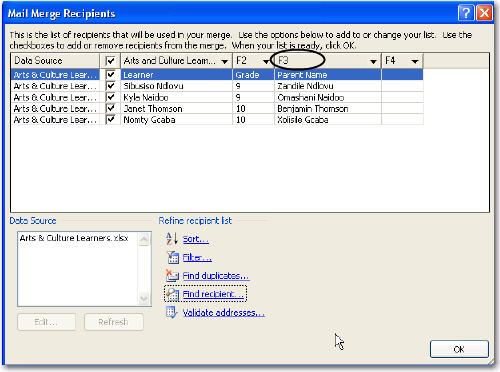Click the Xolisile Gcaba parent cell

(x=328, y=119)
